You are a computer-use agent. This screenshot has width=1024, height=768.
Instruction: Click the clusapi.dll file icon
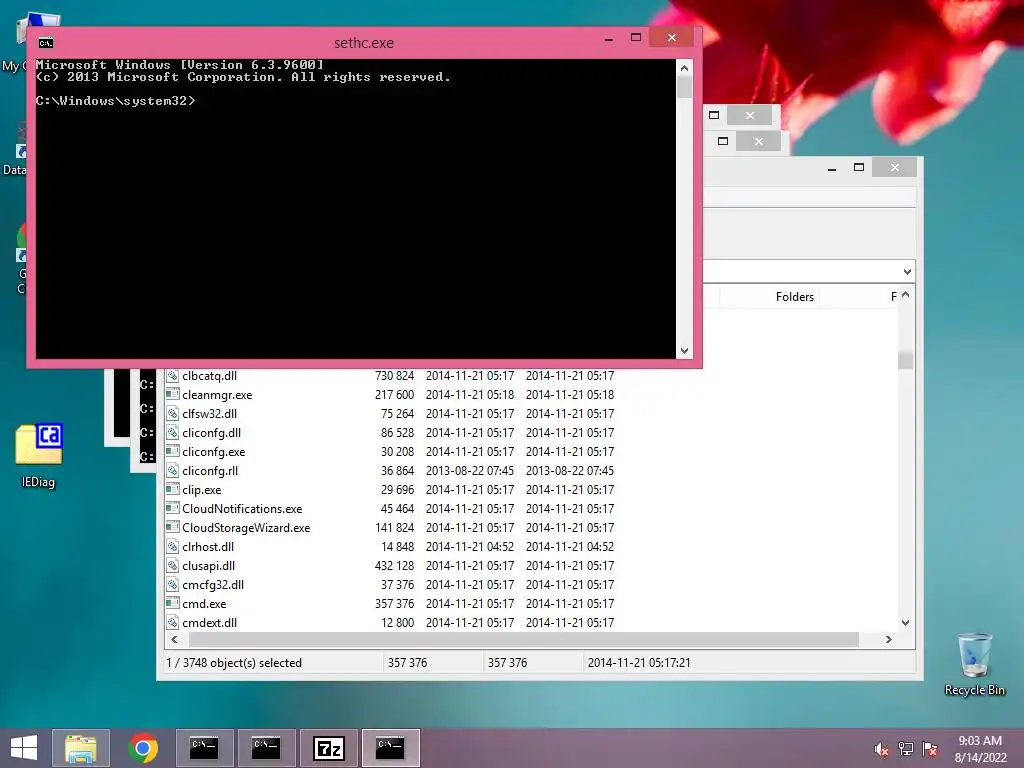[x=172, y=565]
